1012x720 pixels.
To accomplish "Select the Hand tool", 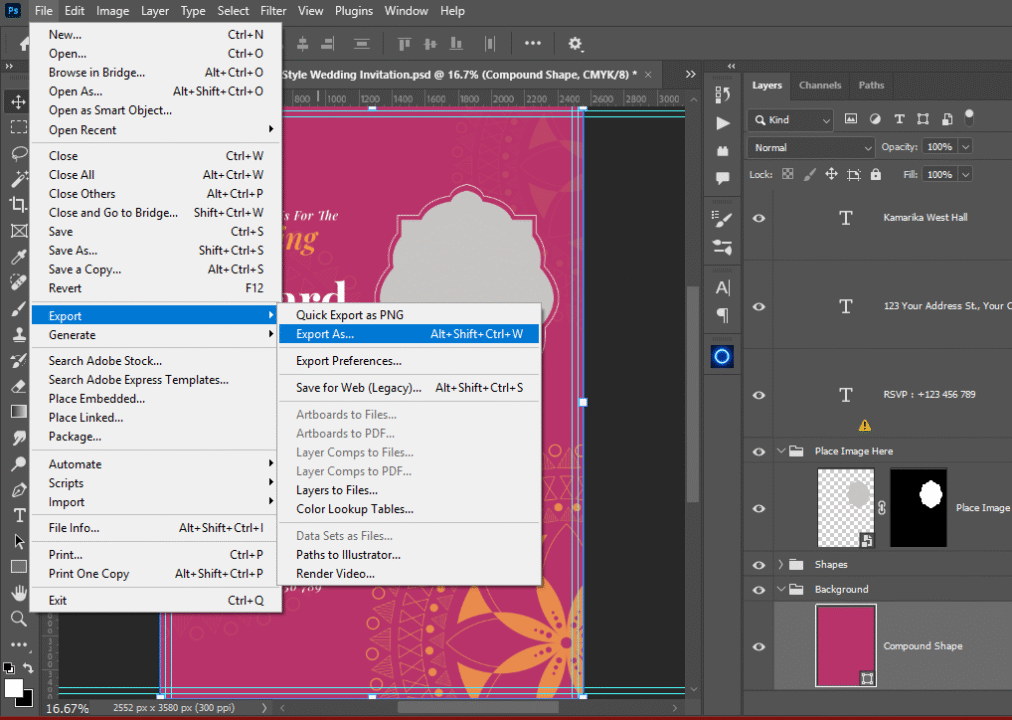I will pyautogui.click(x=18, y=592).
